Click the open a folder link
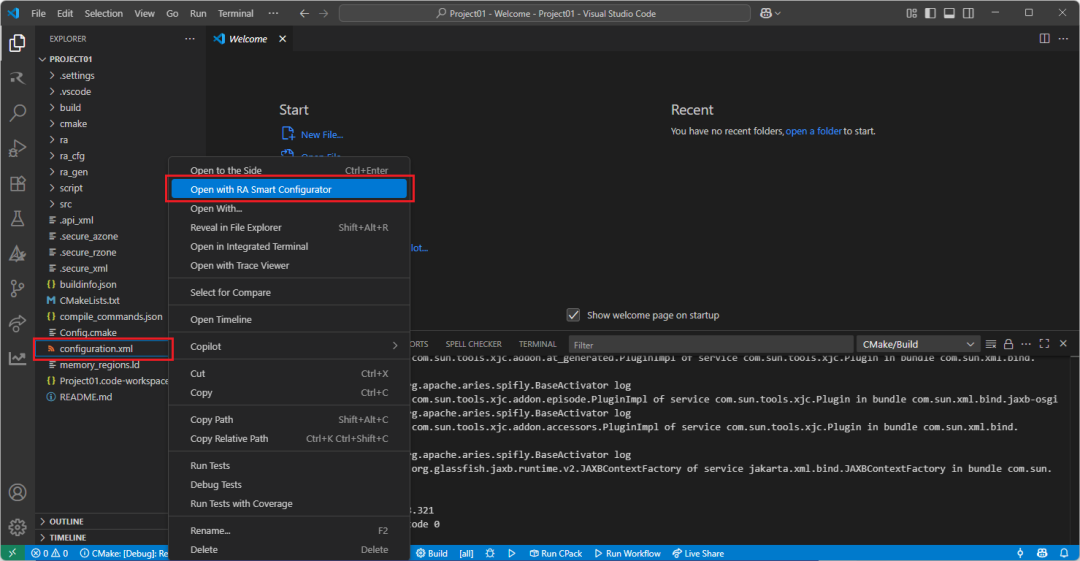Viewport: 1080px width, 561px height. pyautogui.click(x=813, y=131)
